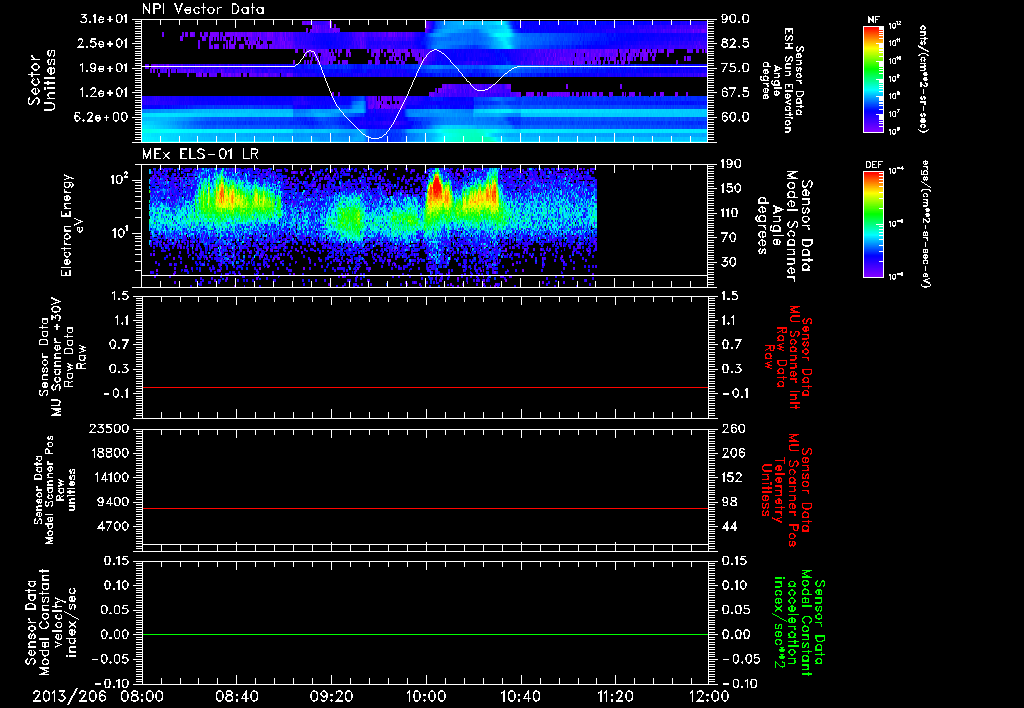
Task: Select the DEF color scale bar
Action: pyautogui.click(x=874, y=225)
